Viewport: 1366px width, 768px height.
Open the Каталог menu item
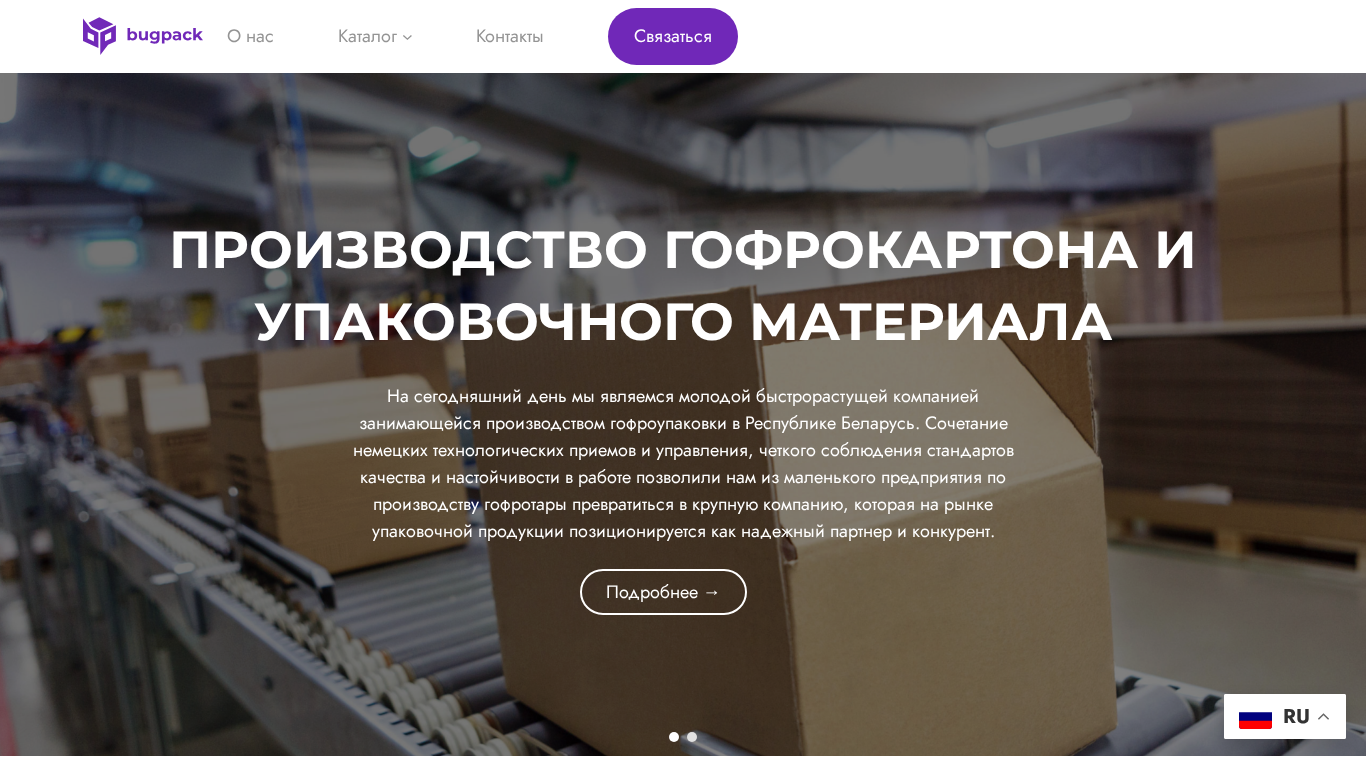(x=367, y=36)
